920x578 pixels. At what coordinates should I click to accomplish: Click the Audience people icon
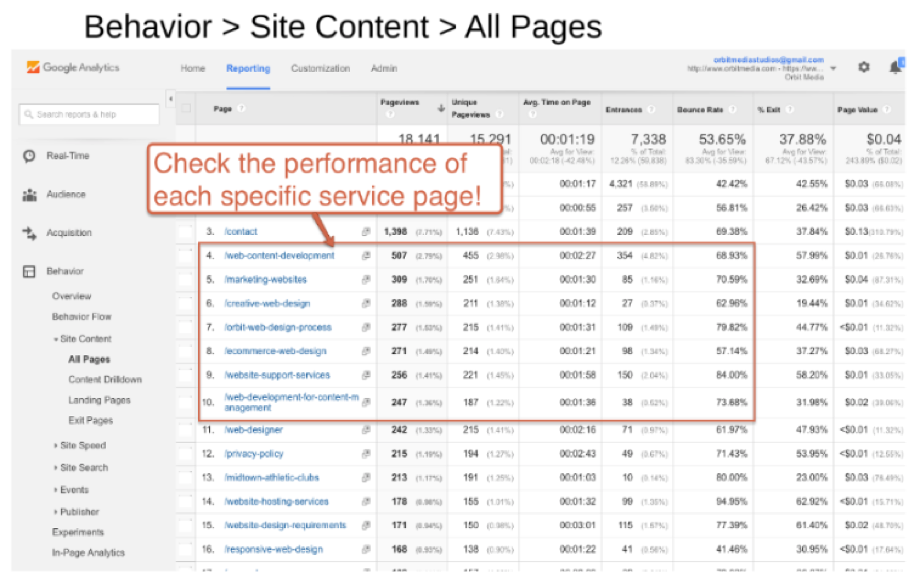pos(29,195)
